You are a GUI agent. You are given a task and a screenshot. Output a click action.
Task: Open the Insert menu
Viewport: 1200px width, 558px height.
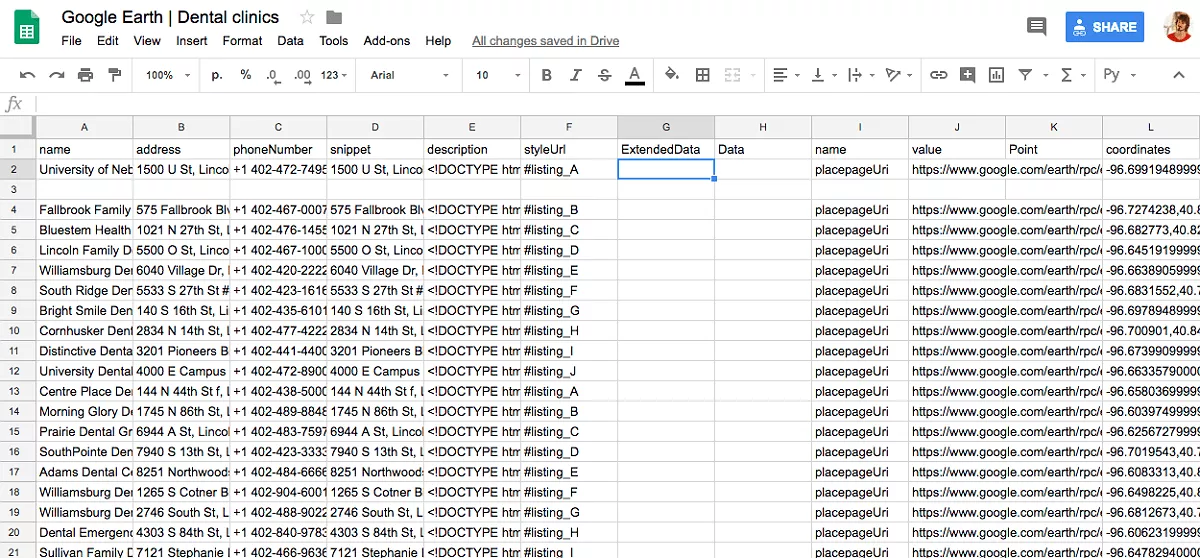(x=192, y=41)
